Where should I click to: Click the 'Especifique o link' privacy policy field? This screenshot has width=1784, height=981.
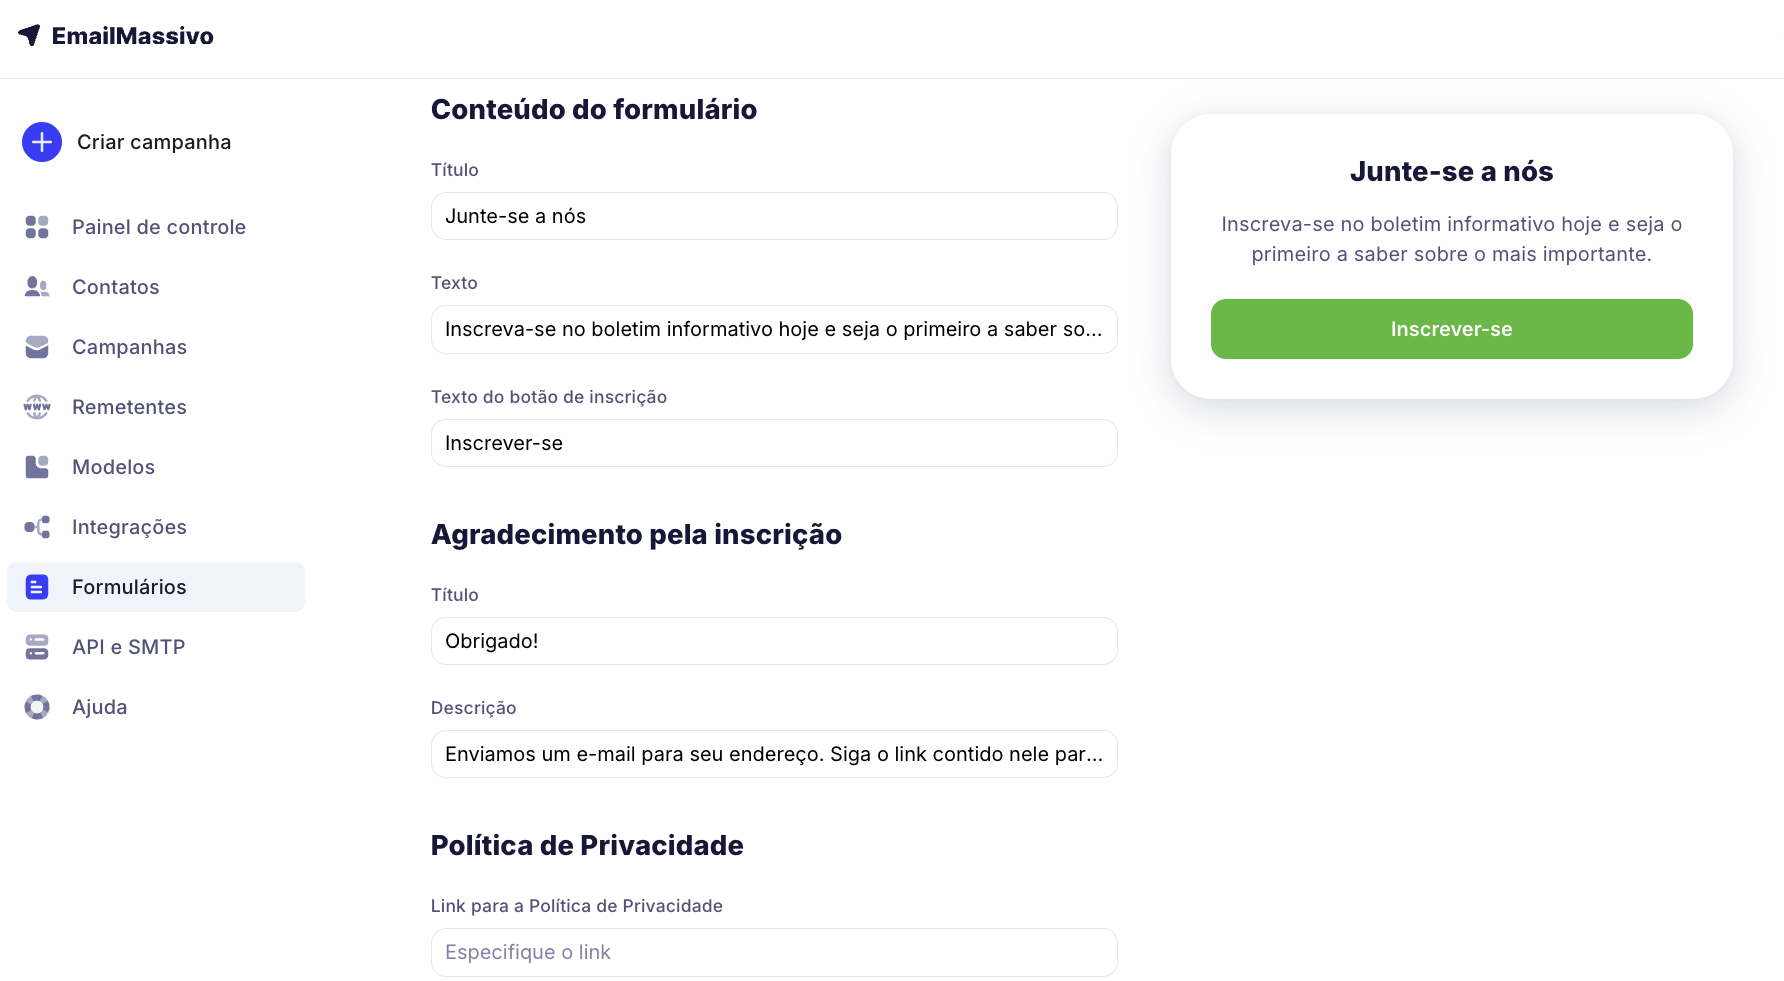[x=773, y=952]
